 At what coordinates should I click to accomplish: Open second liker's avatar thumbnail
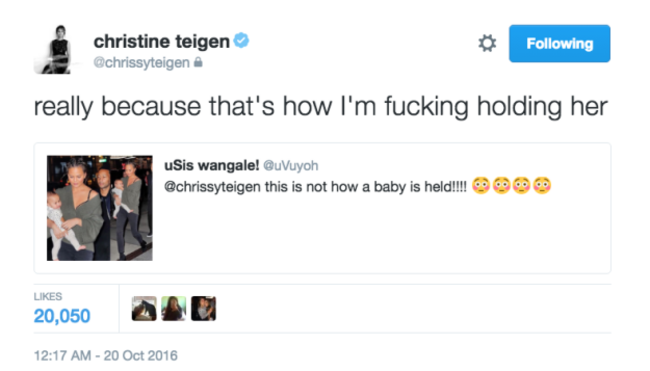[x=173, y=308]
